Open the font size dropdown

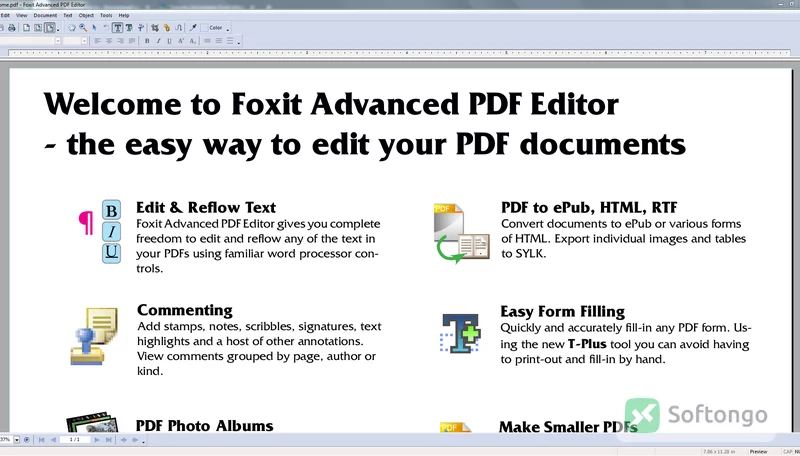pyautogui.click(x=84, y=41)
